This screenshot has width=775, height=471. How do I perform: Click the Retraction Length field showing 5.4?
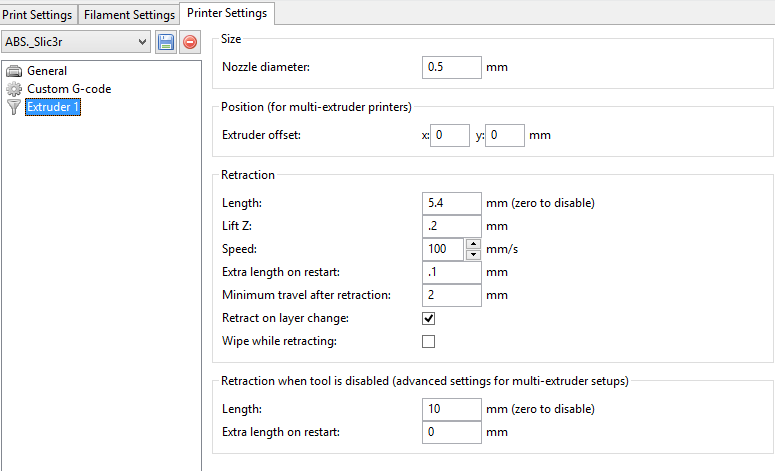[452, 203]
